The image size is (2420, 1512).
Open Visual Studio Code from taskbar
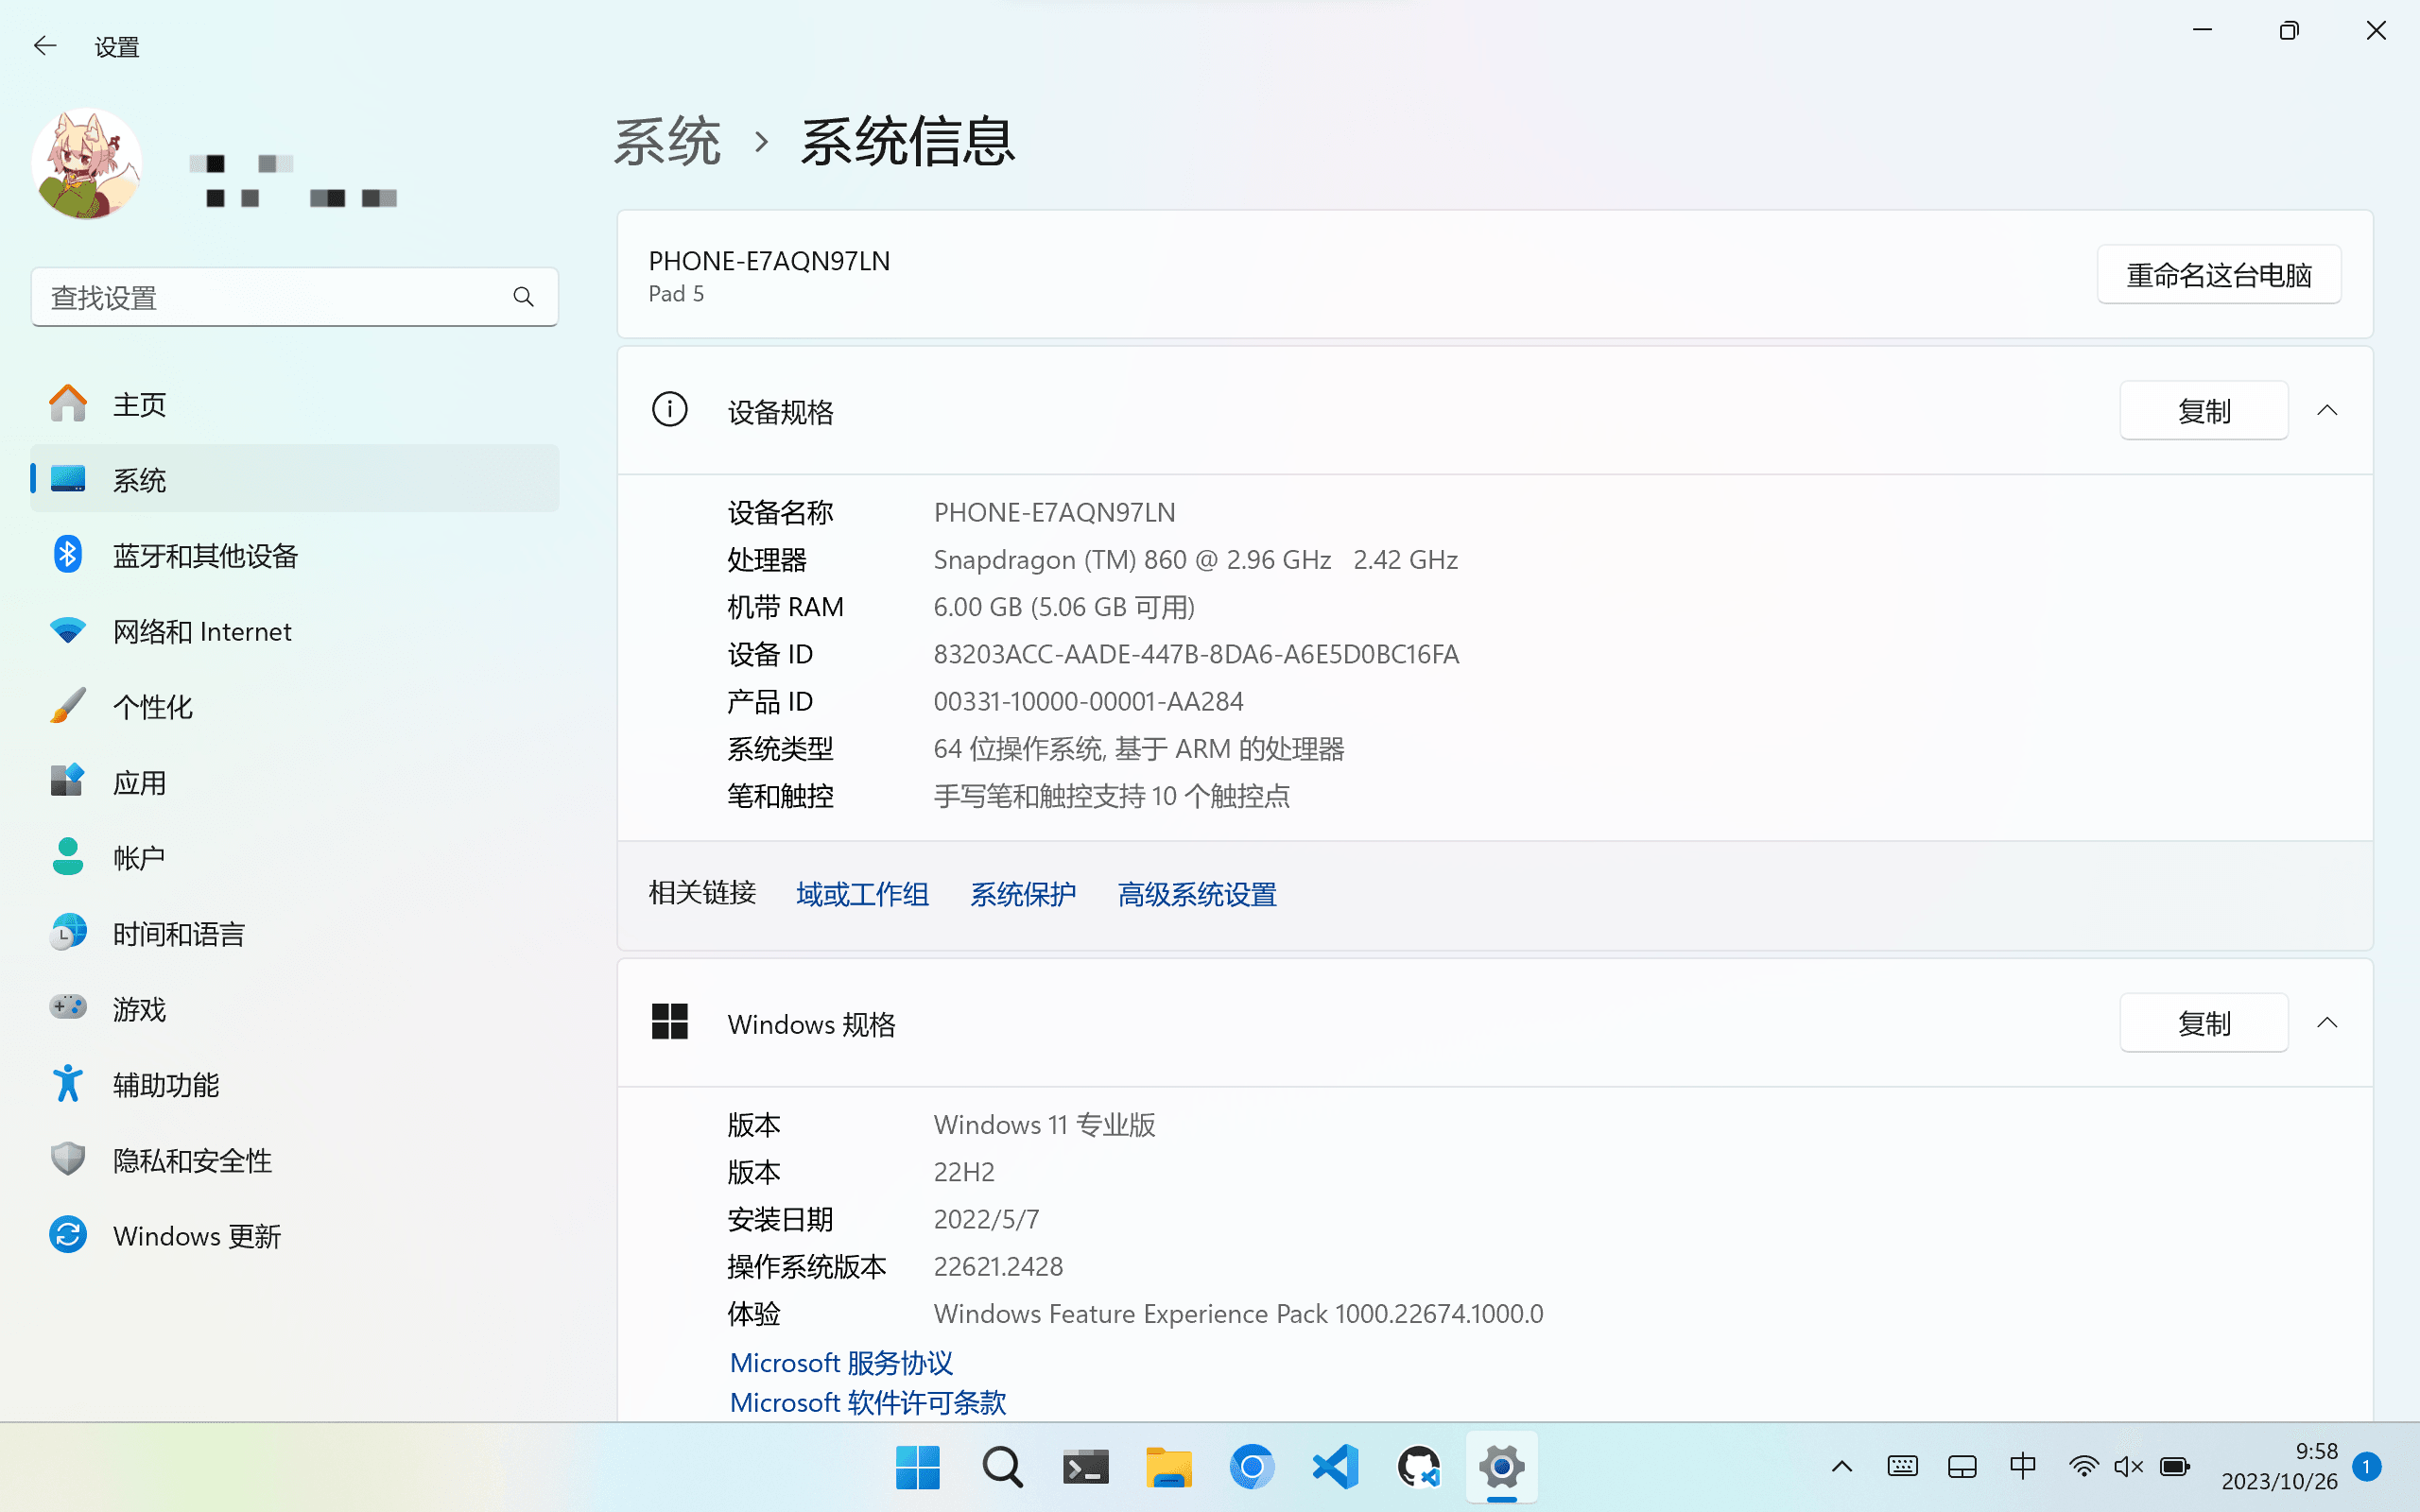click(1335, 1467)
